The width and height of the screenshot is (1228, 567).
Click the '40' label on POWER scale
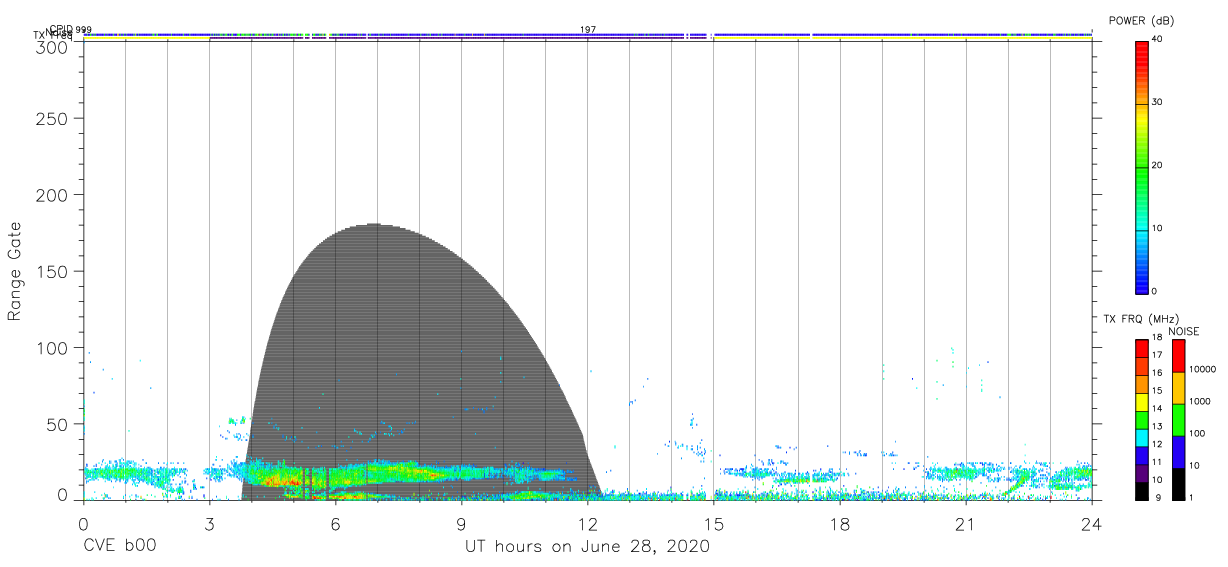[x=1157, y=39]
